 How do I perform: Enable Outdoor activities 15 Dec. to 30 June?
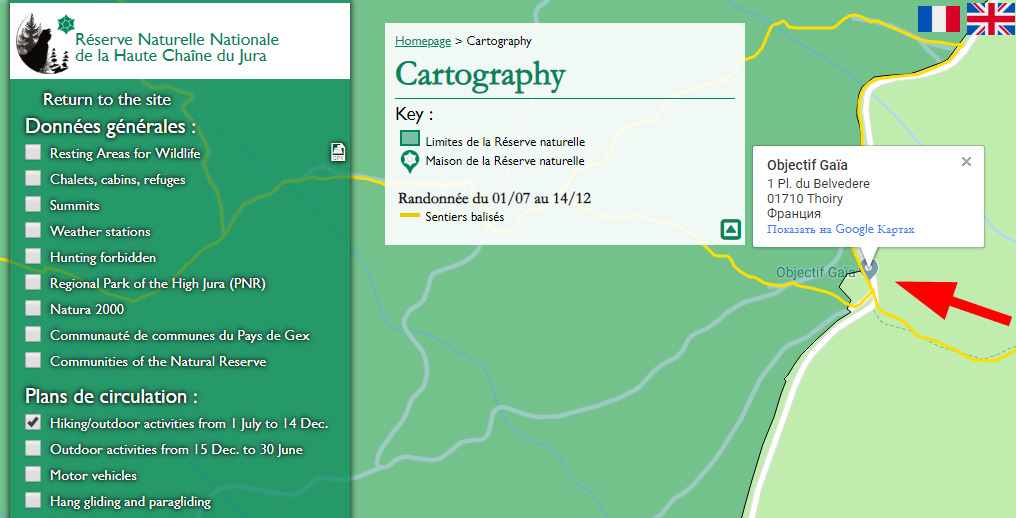pos(33,448)
